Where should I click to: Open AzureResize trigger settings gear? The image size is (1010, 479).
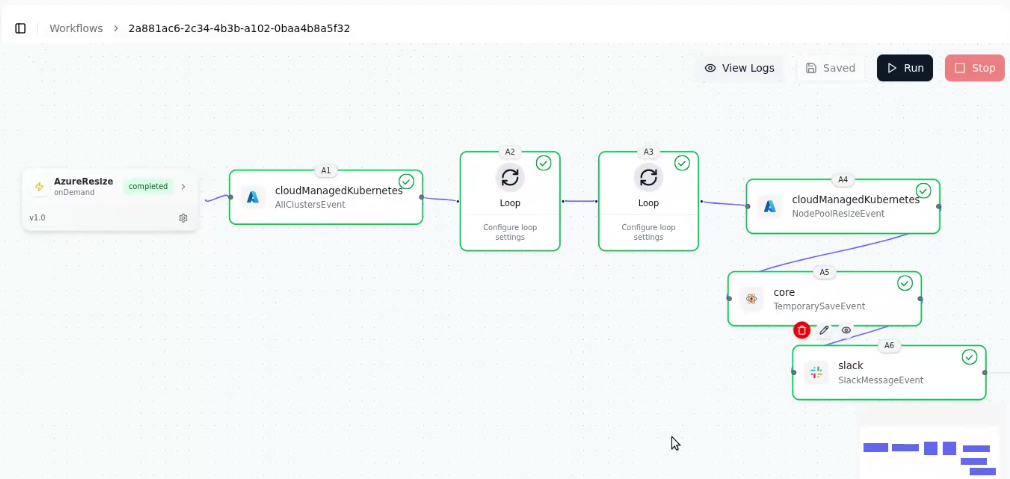[x=183, y=218]
